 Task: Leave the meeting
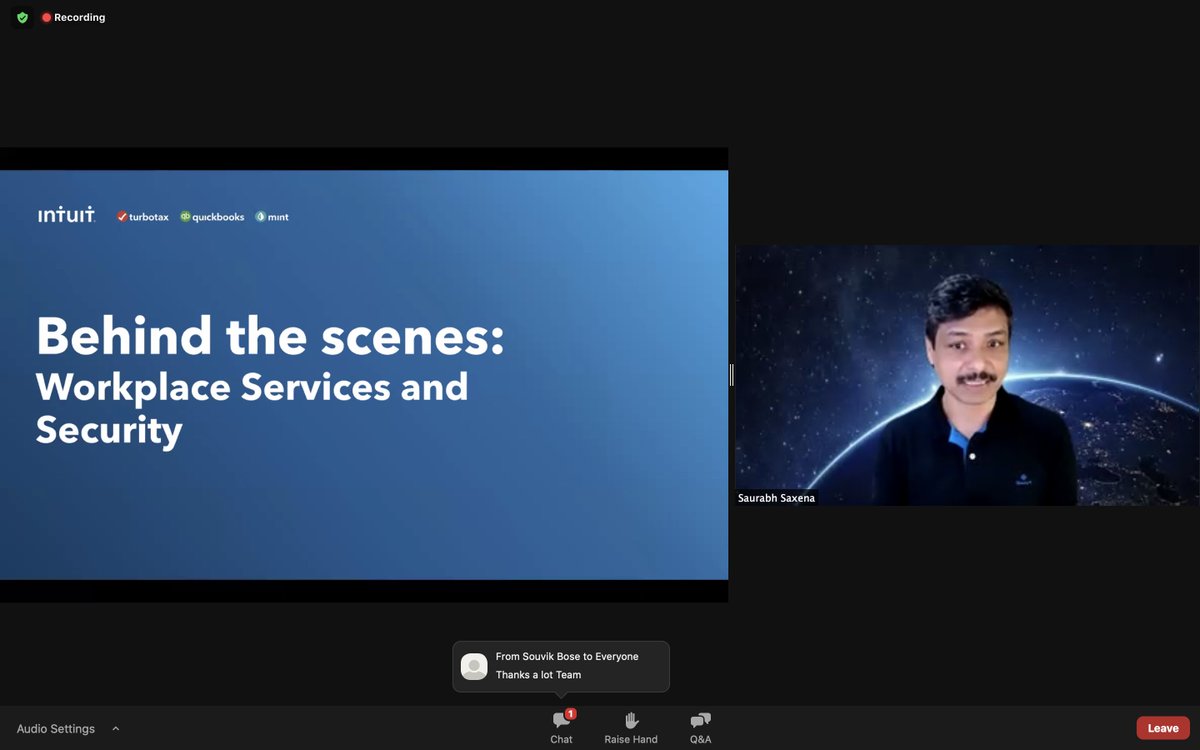(1163, 728)
